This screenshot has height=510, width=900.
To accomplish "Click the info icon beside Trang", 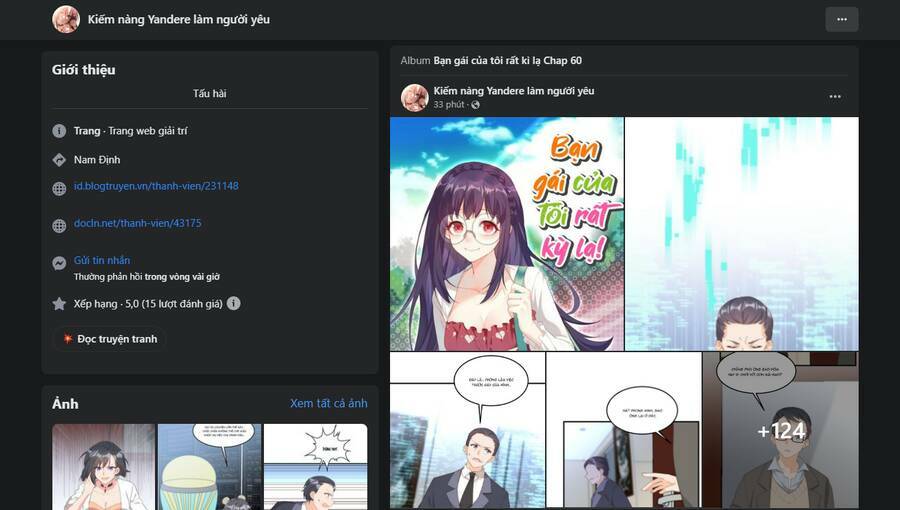I will coord(59,131).
